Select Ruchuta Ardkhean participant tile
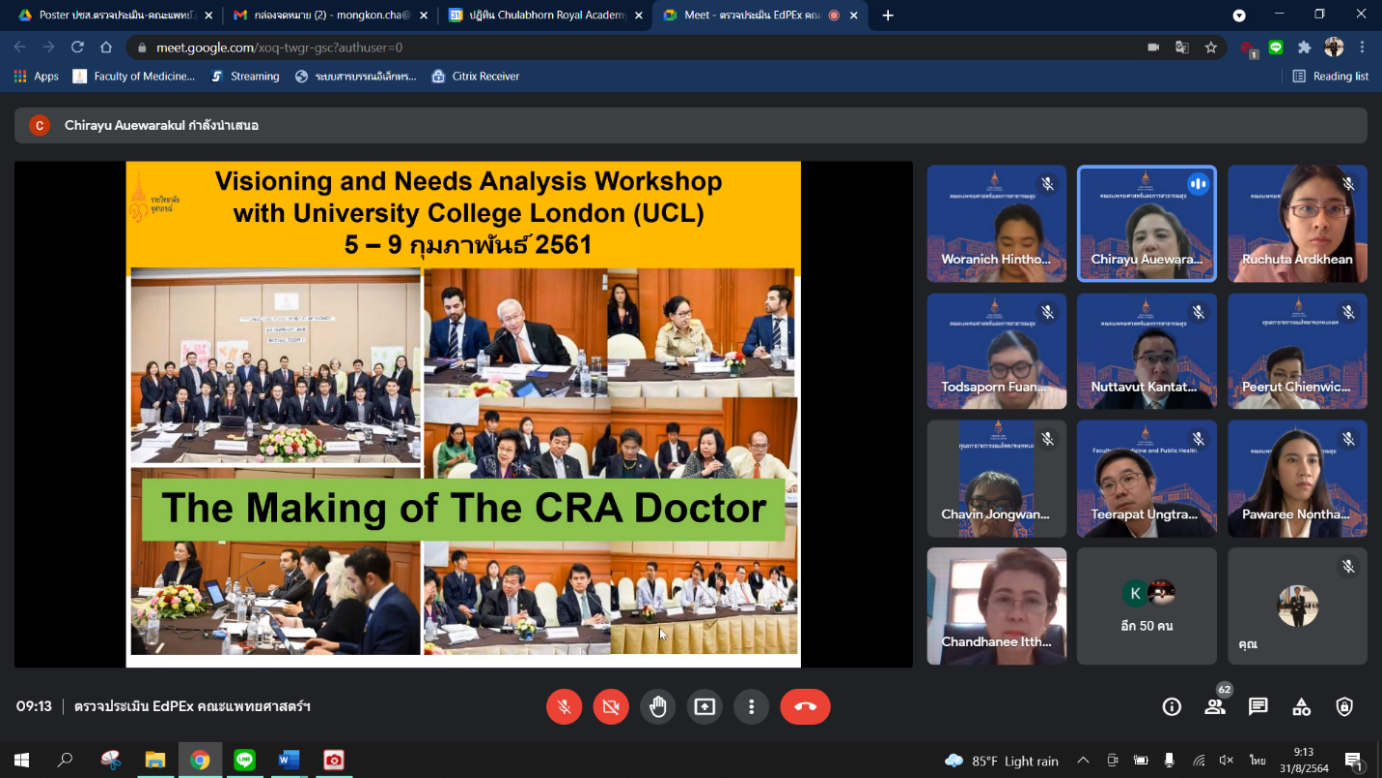1382x778 pixels. point(1297,223)
